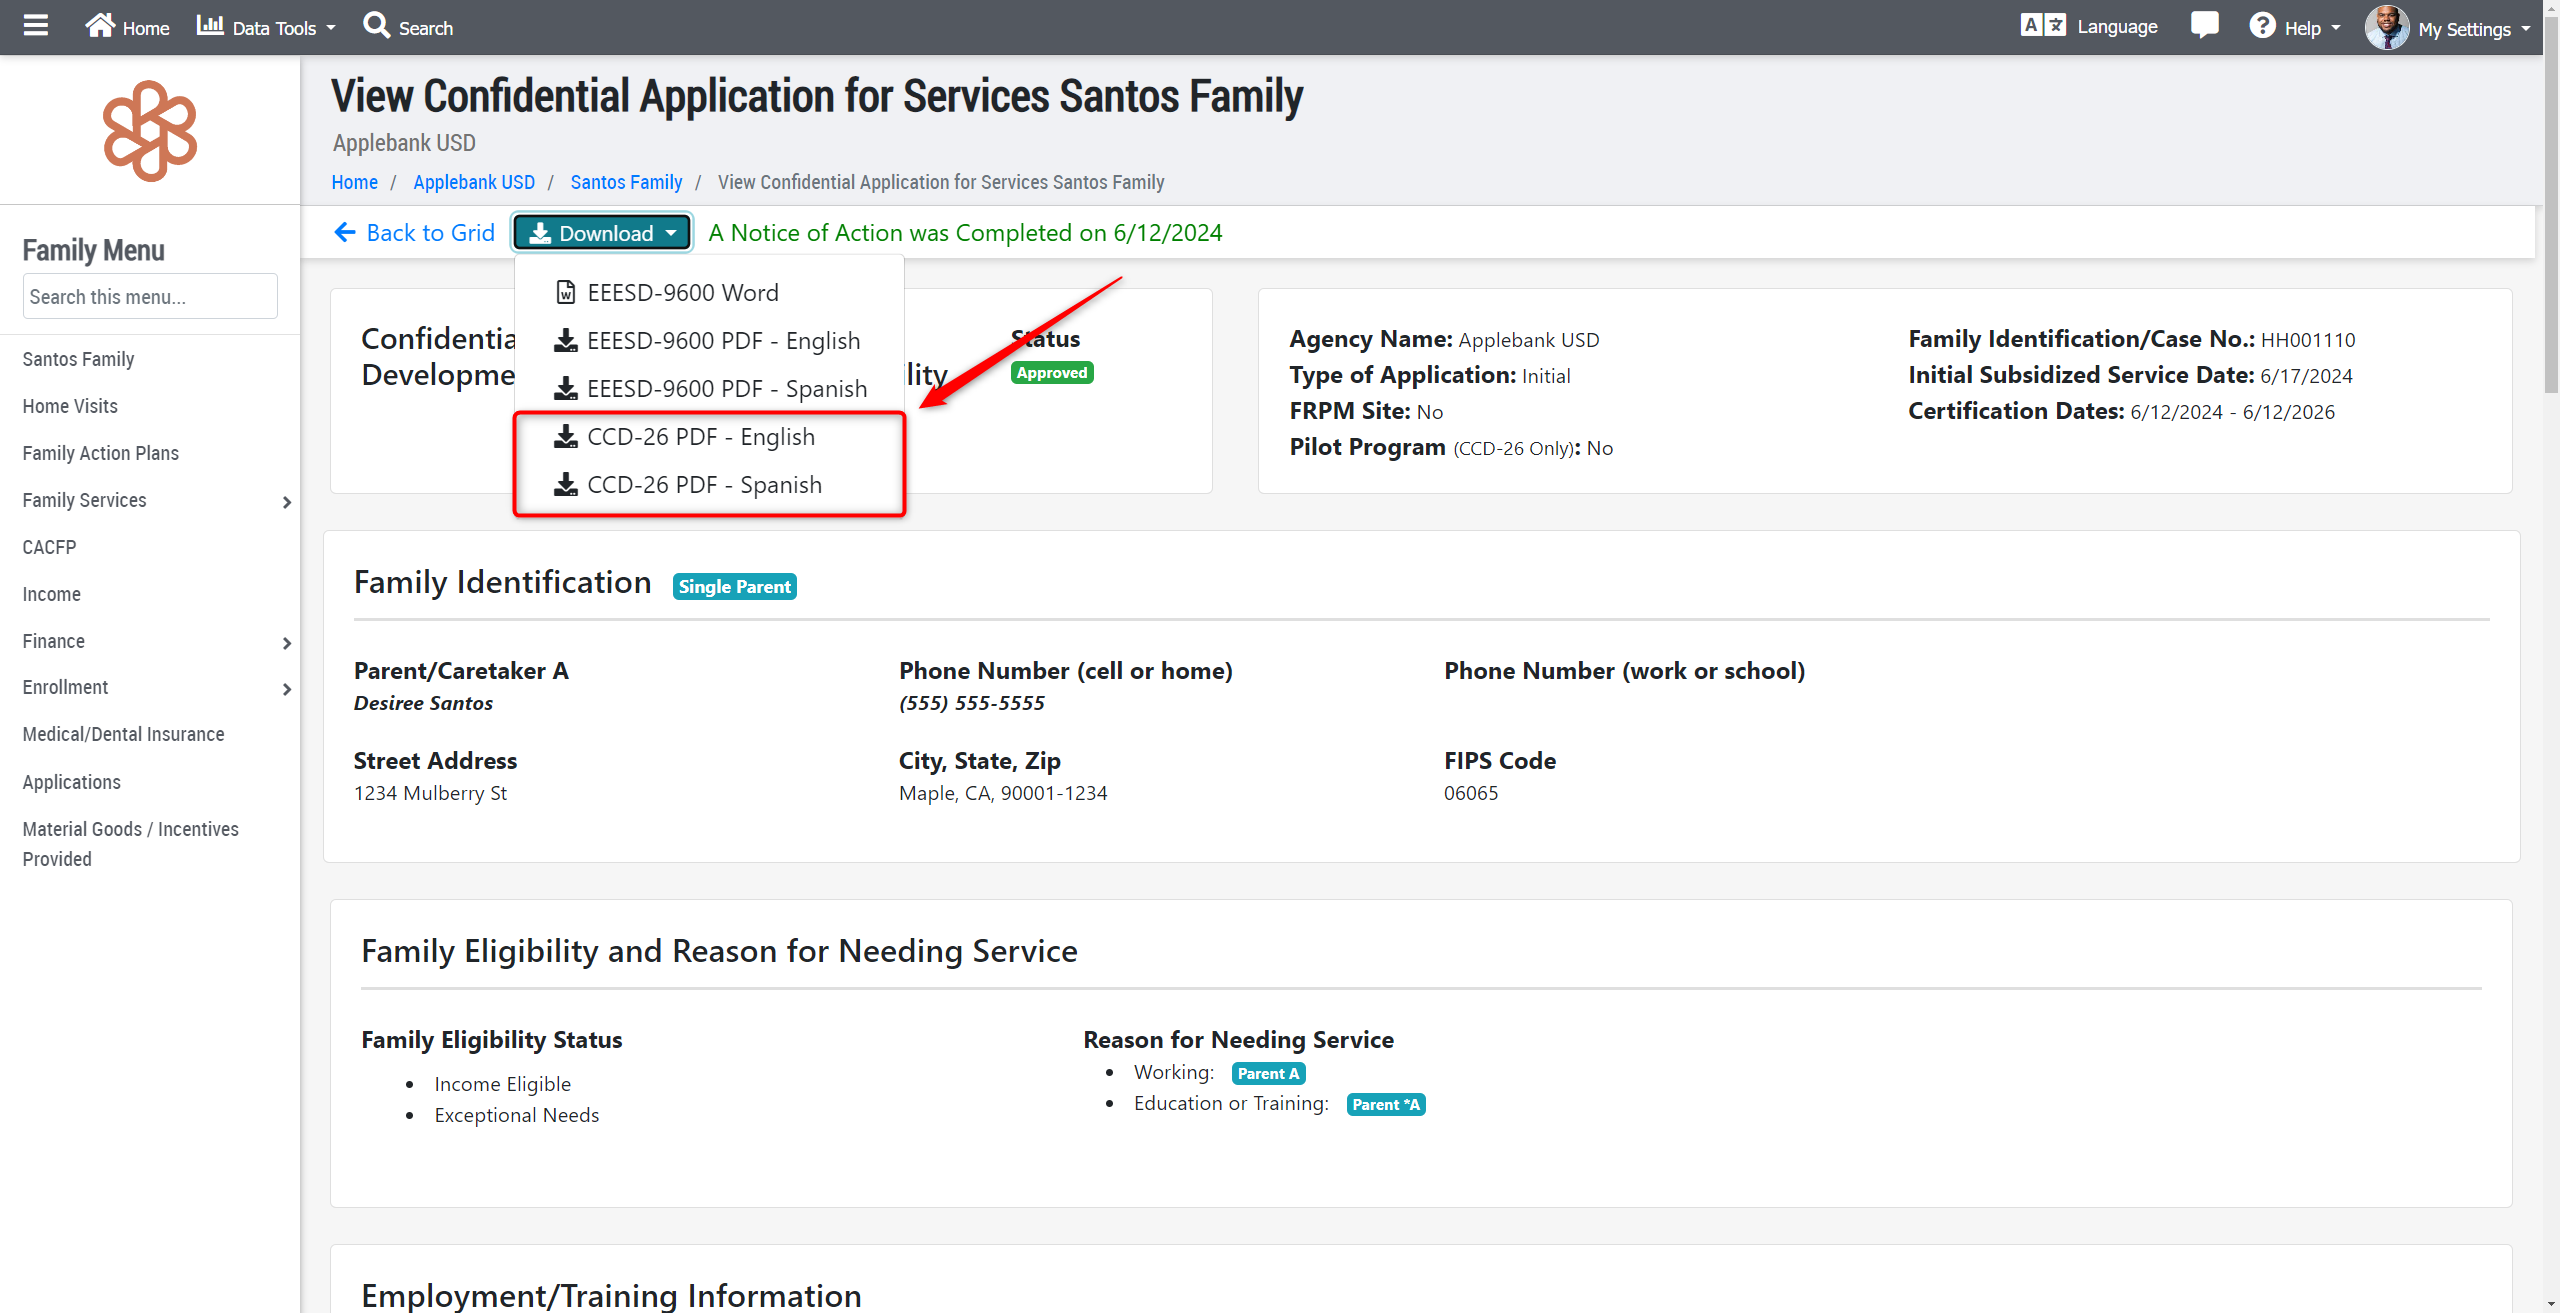
Task: Click the user profile avatar
Action: pos(2386,28)
